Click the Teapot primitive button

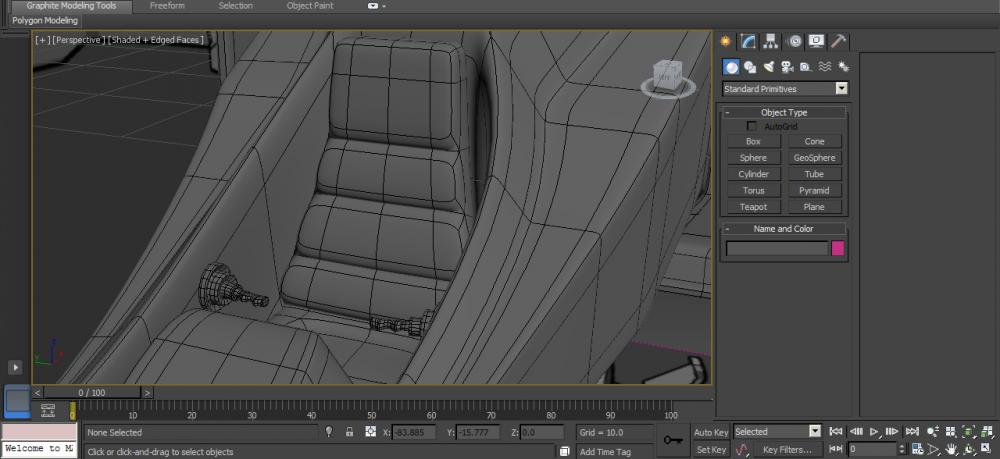pos(753,207)
